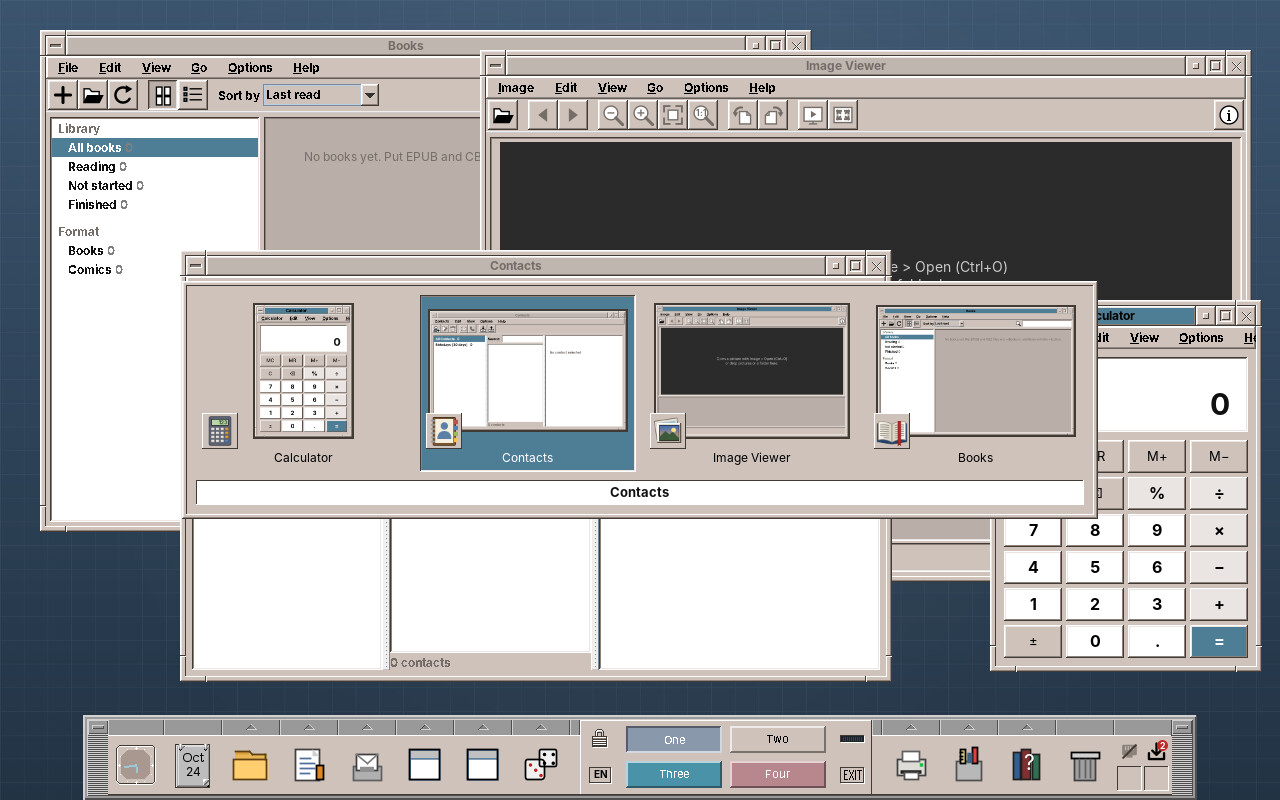Go to the previous image in Image Viewer
1280x800 pixels.
[543, 115]
